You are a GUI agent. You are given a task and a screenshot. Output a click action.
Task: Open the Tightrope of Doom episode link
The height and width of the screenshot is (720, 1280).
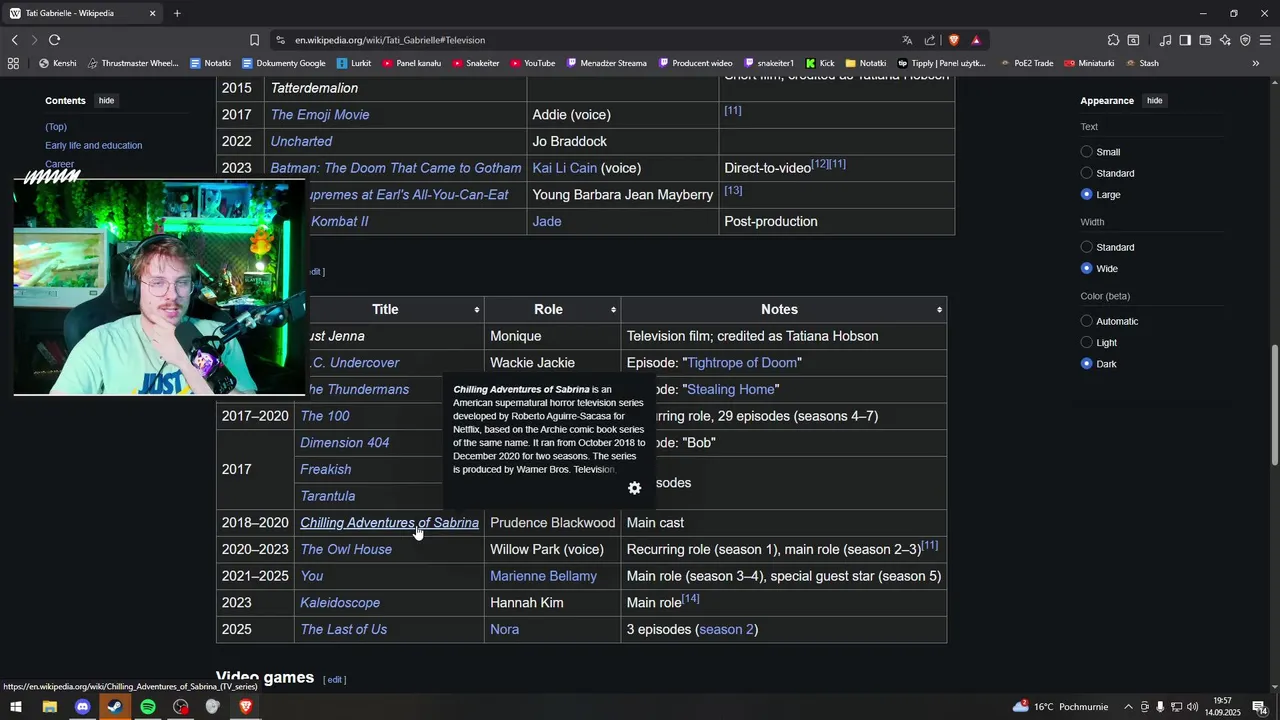pos(742,363)
